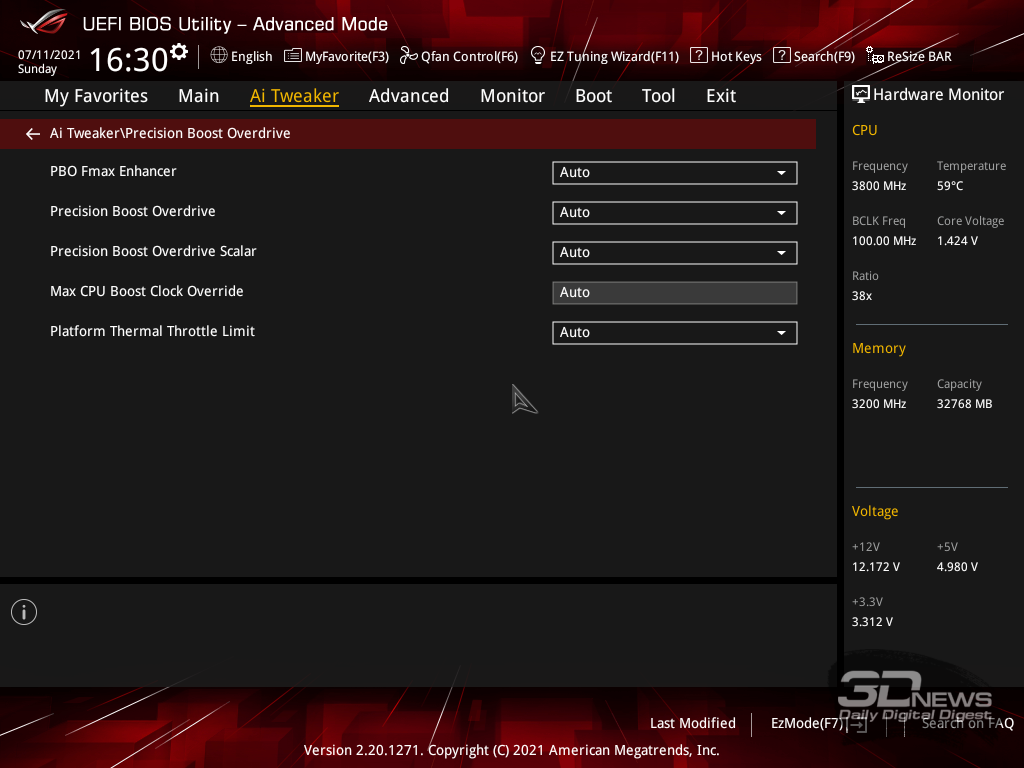Switch to EzMode(F7)
Screen dimensions: 1024x768
(x=807, y=723)
